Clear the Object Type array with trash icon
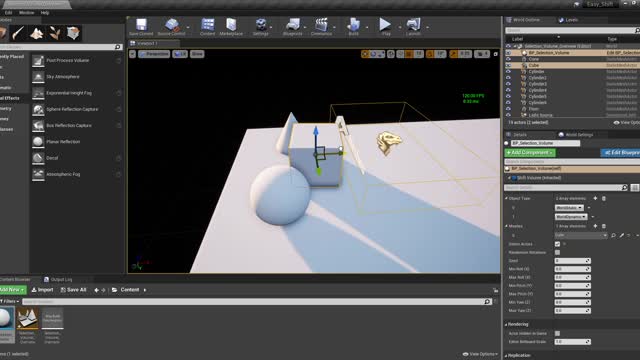640x360 pixels. 604,198
